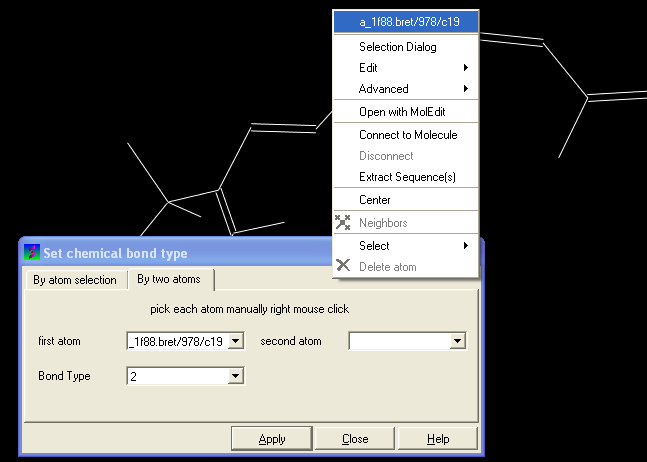The height and width of the screenshot is (462, 647).
Task: Click the Delete atom X icon
Action: pyautogui.click(x=343, y=266)
